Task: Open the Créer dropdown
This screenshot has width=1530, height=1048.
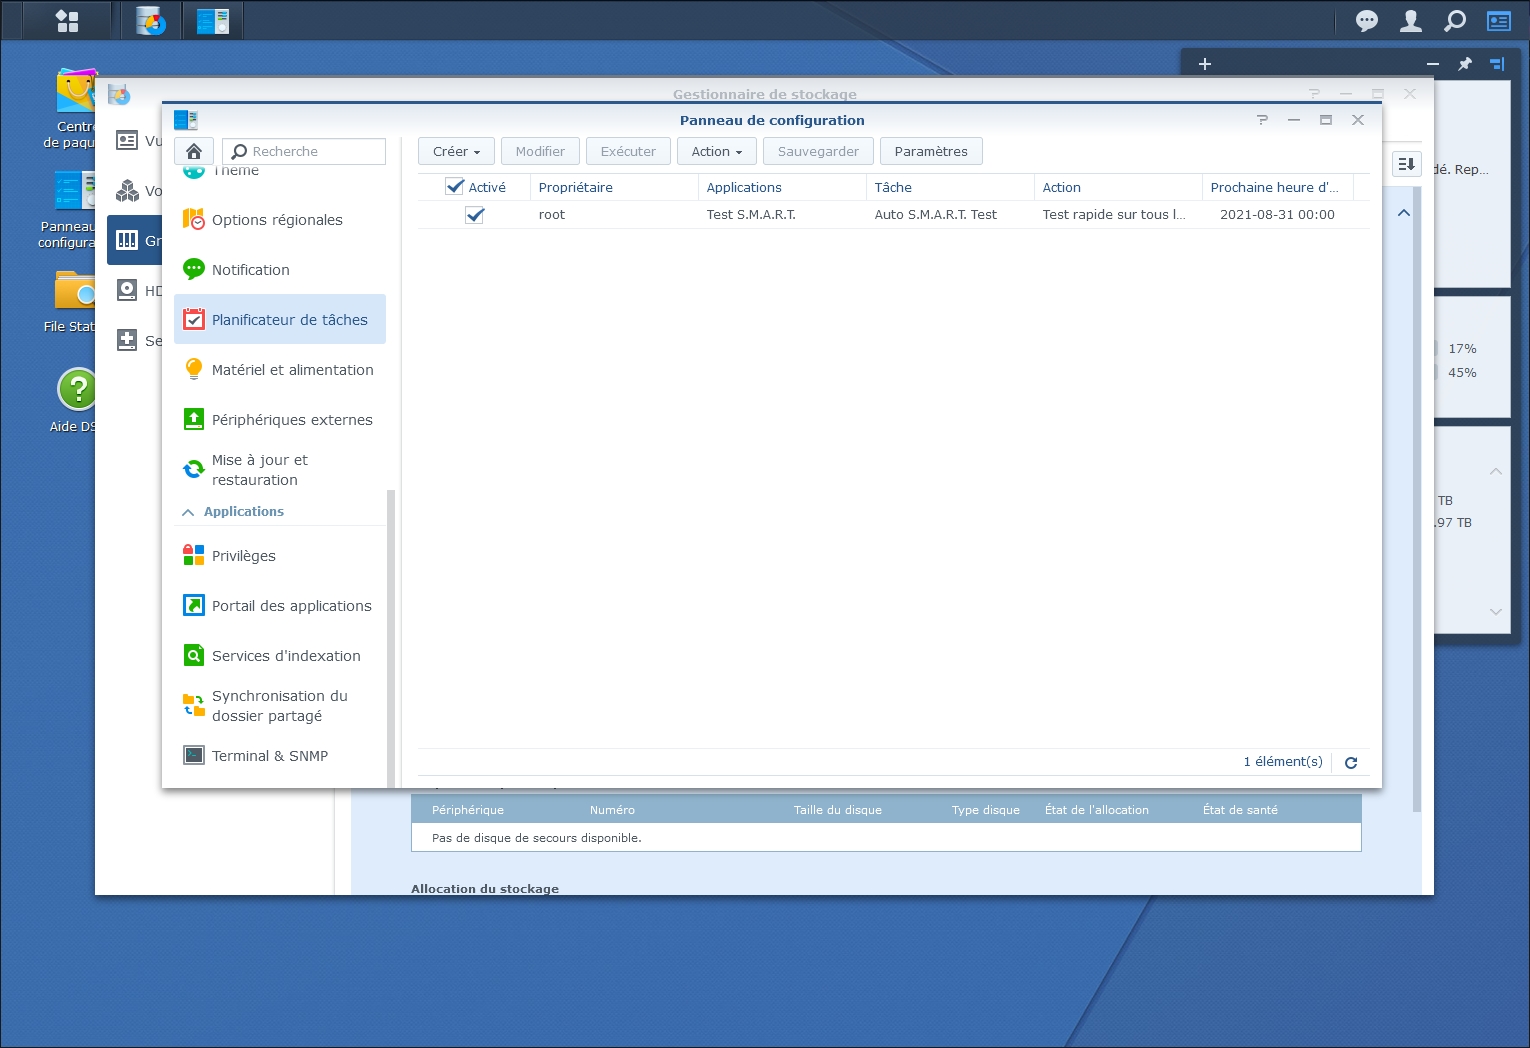Action: coord(456,152)
